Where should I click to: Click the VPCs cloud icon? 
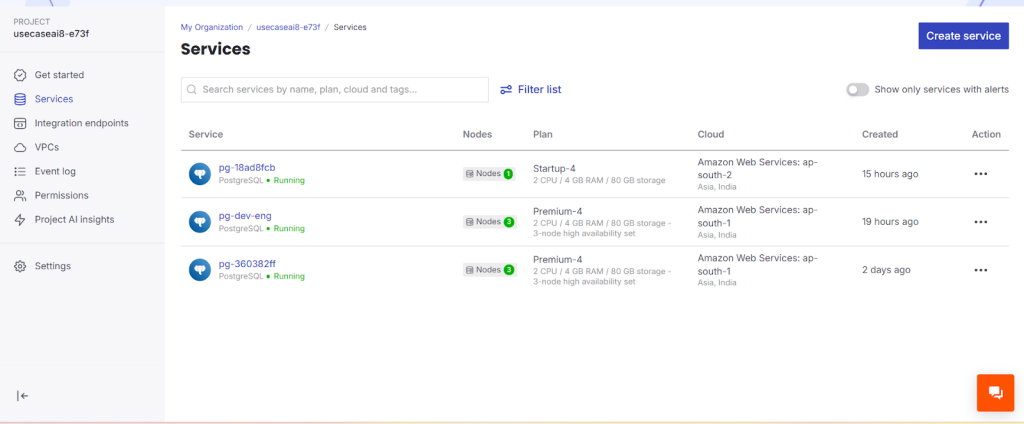click(x=20, y=147)
